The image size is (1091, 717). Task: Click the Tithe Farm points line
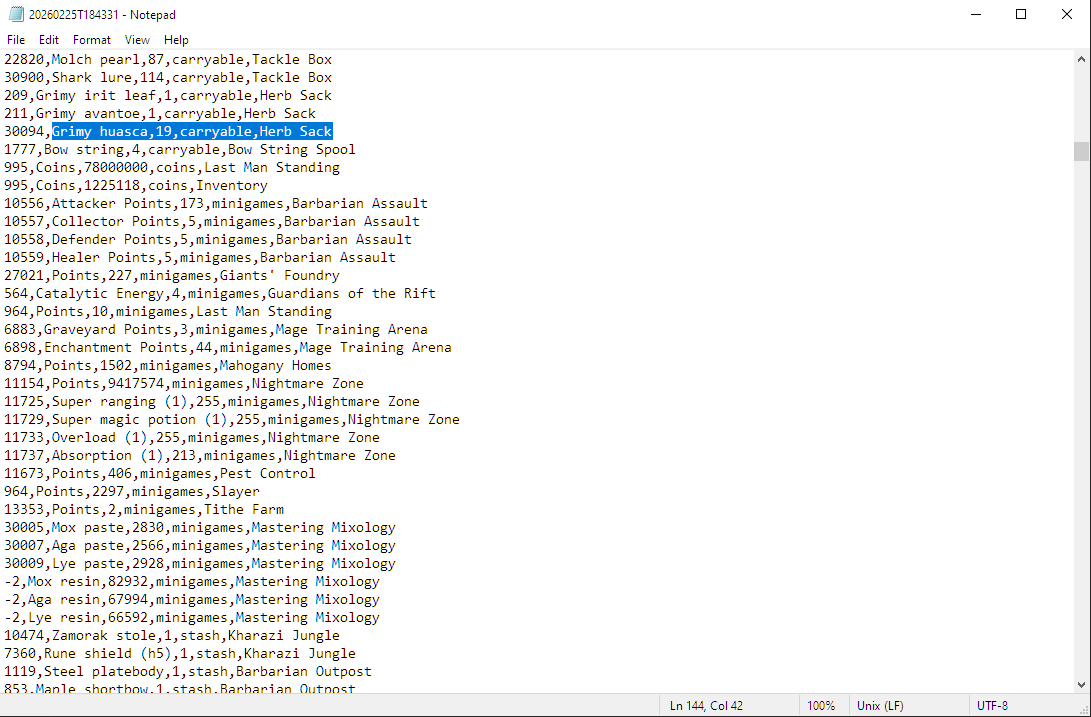[144, 510]
